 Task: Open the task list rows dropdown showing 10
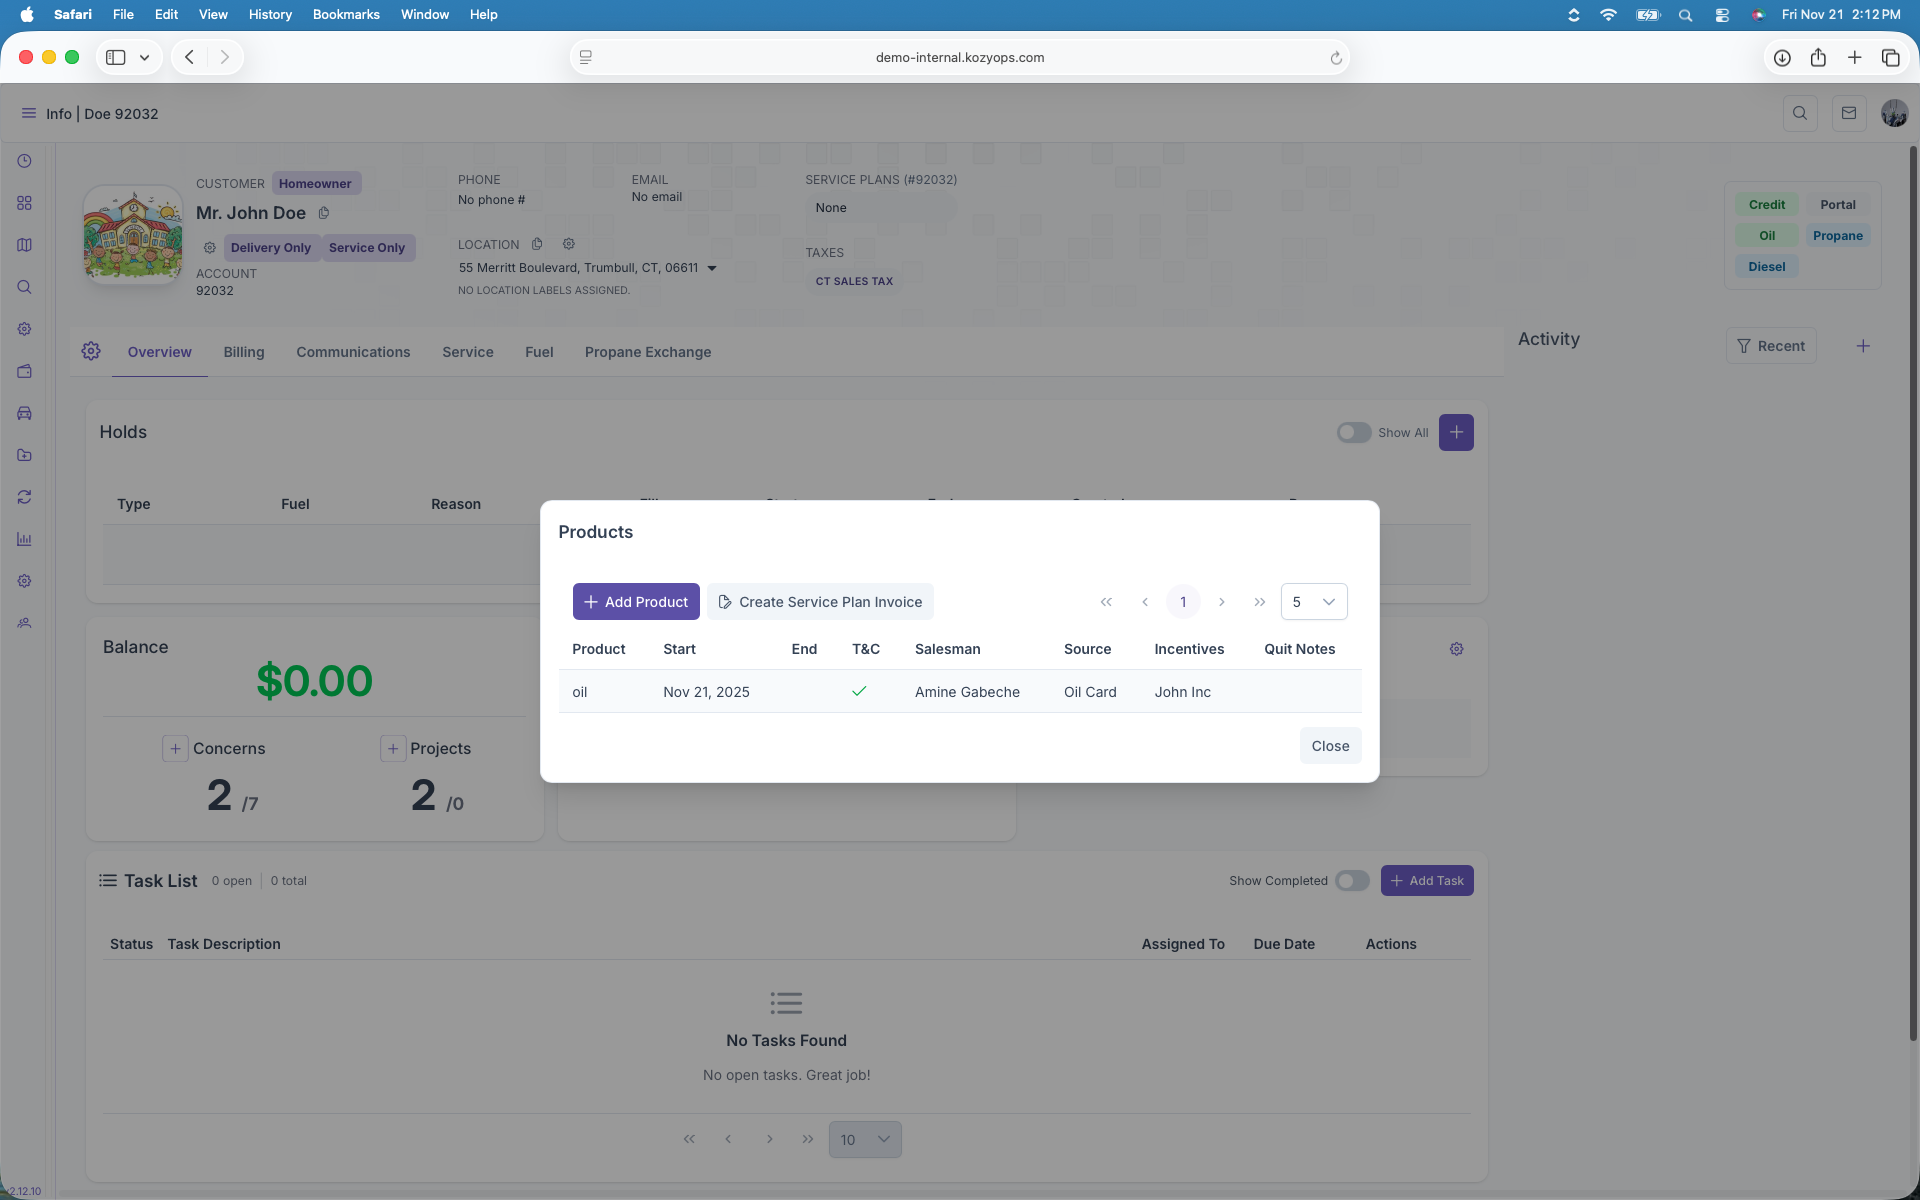[x=864, y=1139]
